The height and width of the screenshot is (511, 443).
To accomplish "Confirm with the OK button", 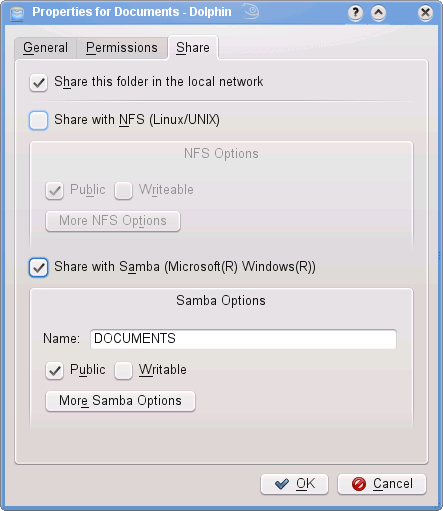I will coord(294,484).
